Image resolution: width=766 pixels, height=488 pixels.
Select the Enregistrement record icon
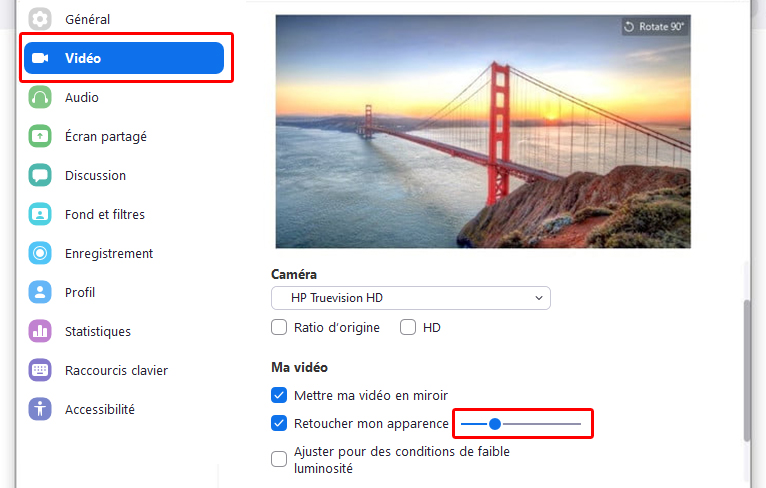coord(40,253)
